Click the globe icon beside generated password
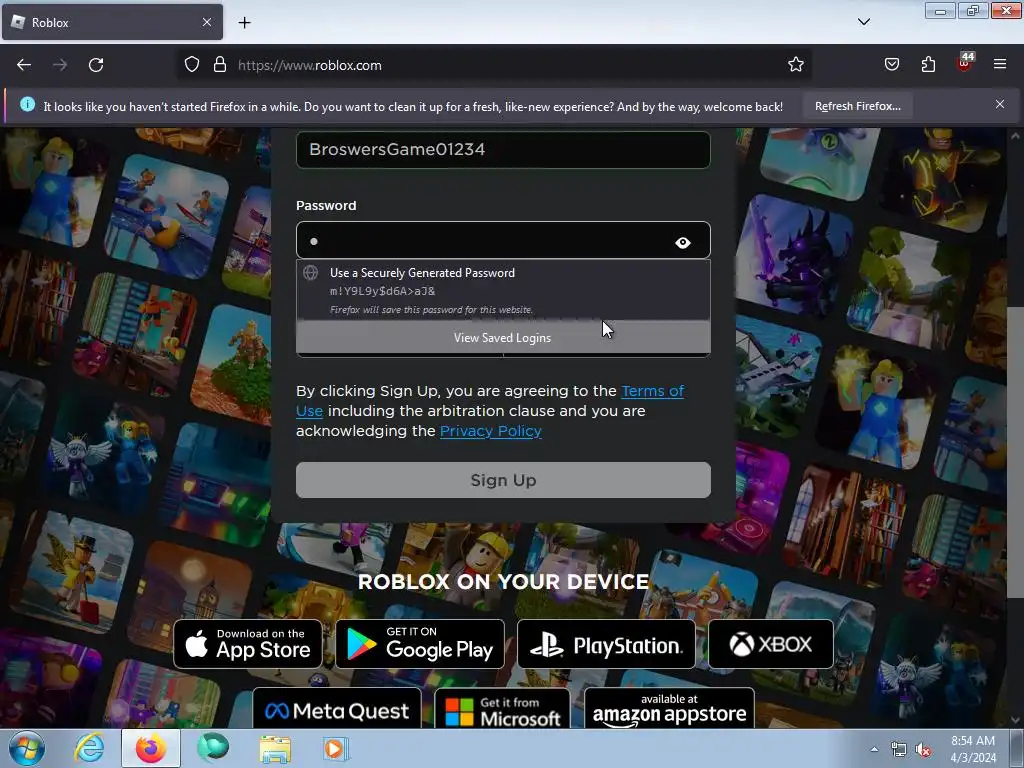 [311, 272]
